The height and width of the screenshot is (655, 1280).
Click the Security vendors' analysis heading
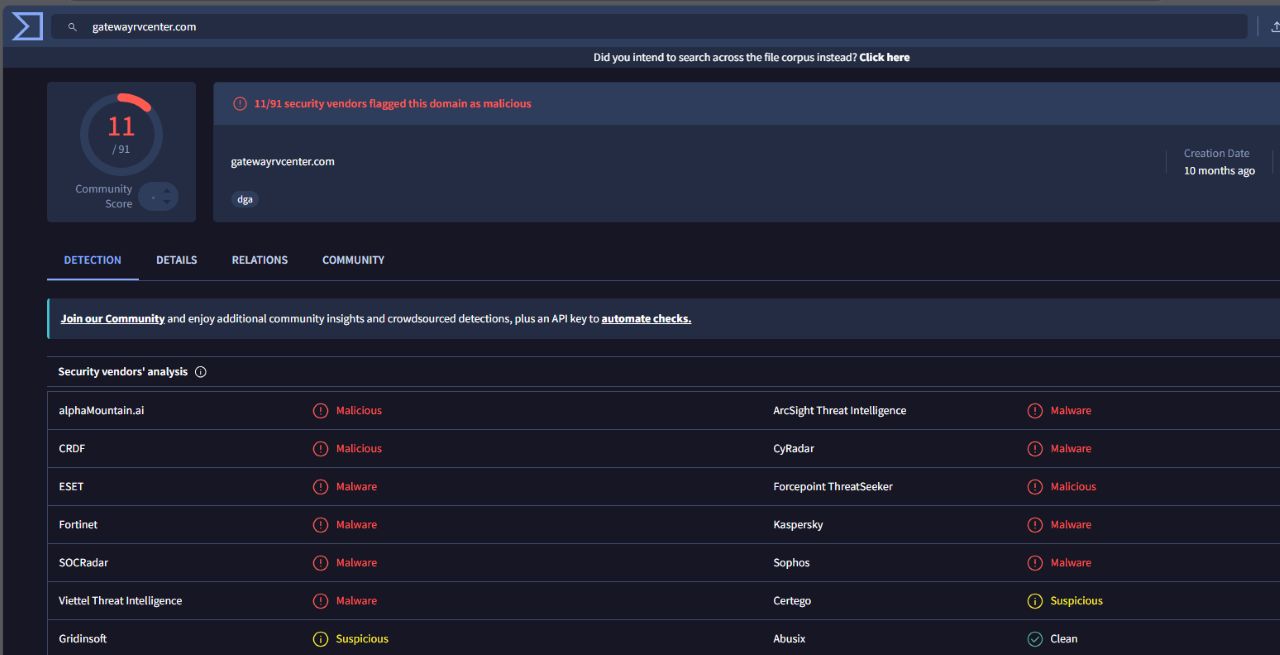[x=123, y=372]
